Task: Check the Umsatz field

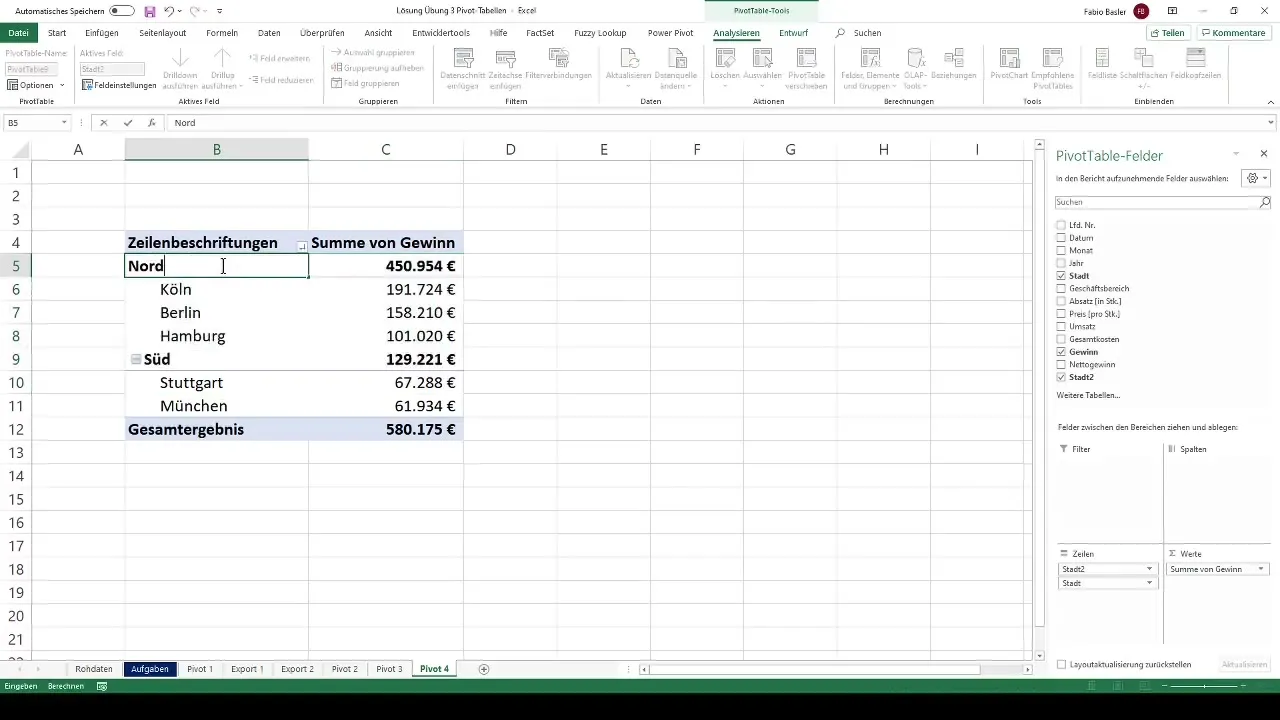Action: 1061,327
